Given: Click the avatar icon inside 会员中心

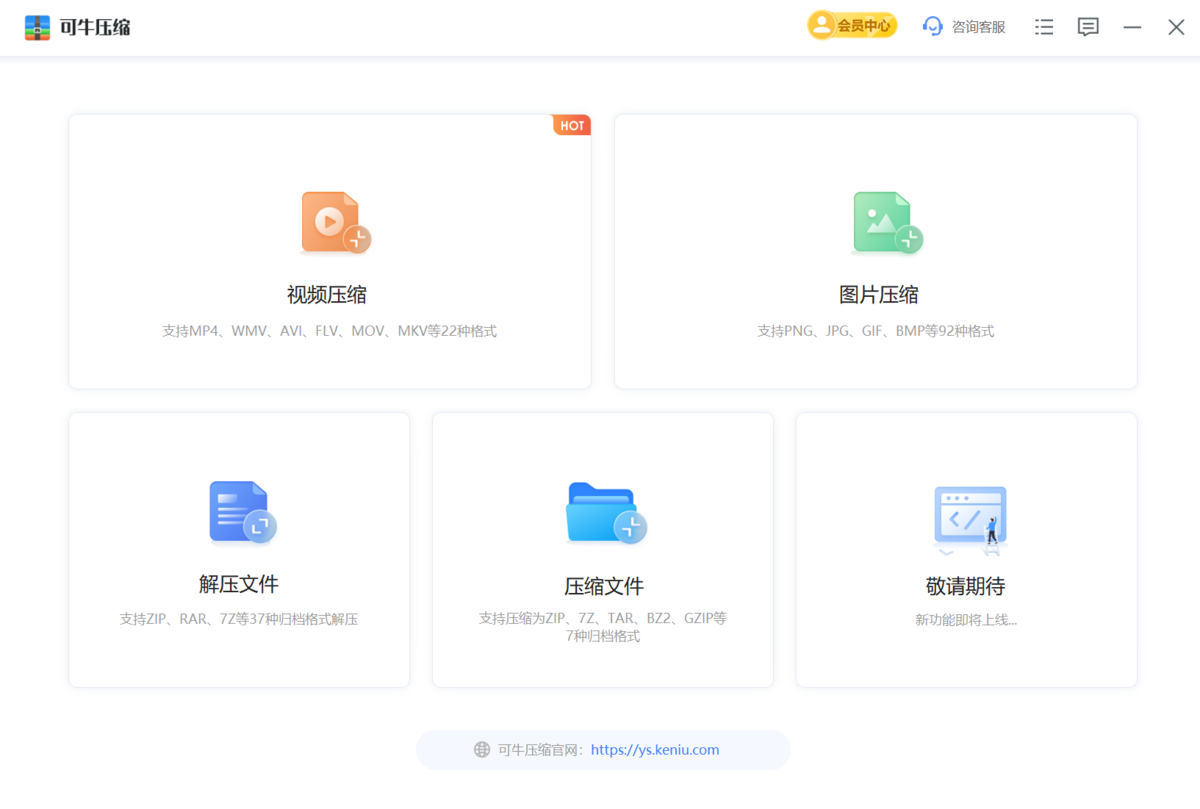Looking at the screenshot, I should tap(820, 25).
